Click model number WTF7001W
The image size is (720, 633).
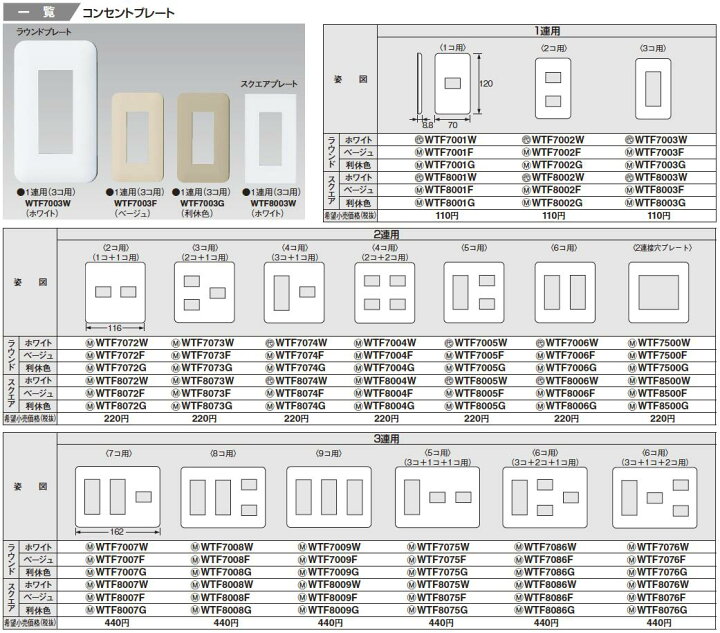[x=450, y=140]
